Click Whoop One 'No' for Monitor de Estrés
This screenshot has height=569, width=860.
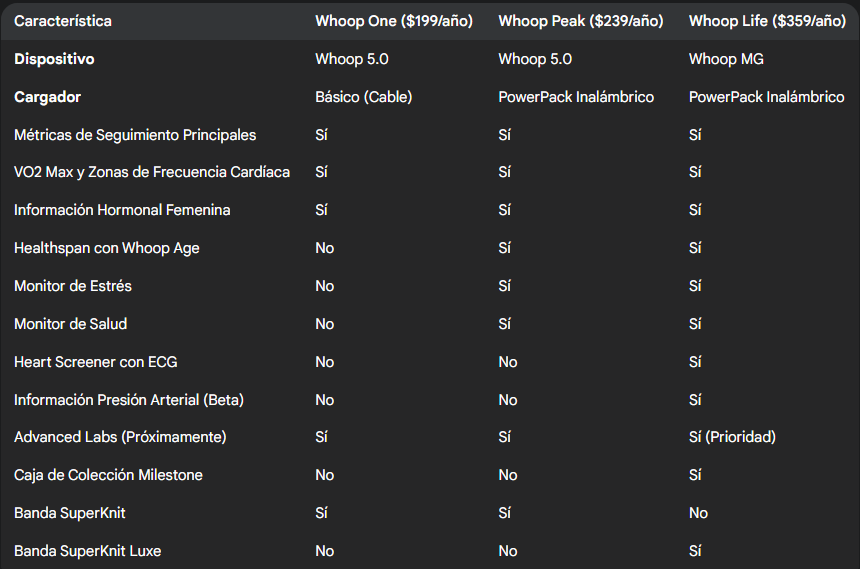tap(325, 286)
